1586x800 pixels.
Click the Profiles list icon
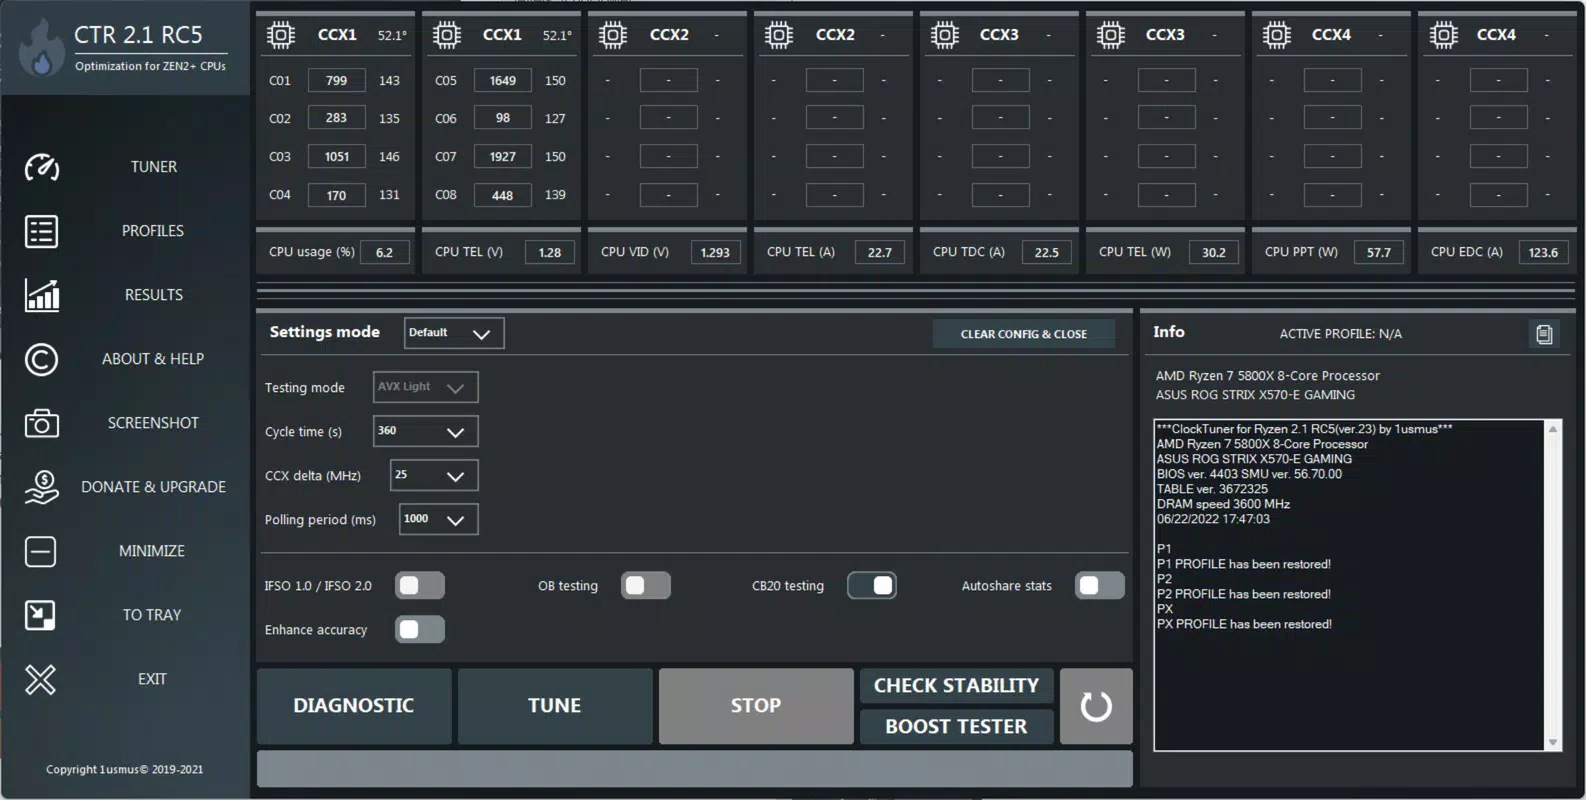[x=41, y=231]
